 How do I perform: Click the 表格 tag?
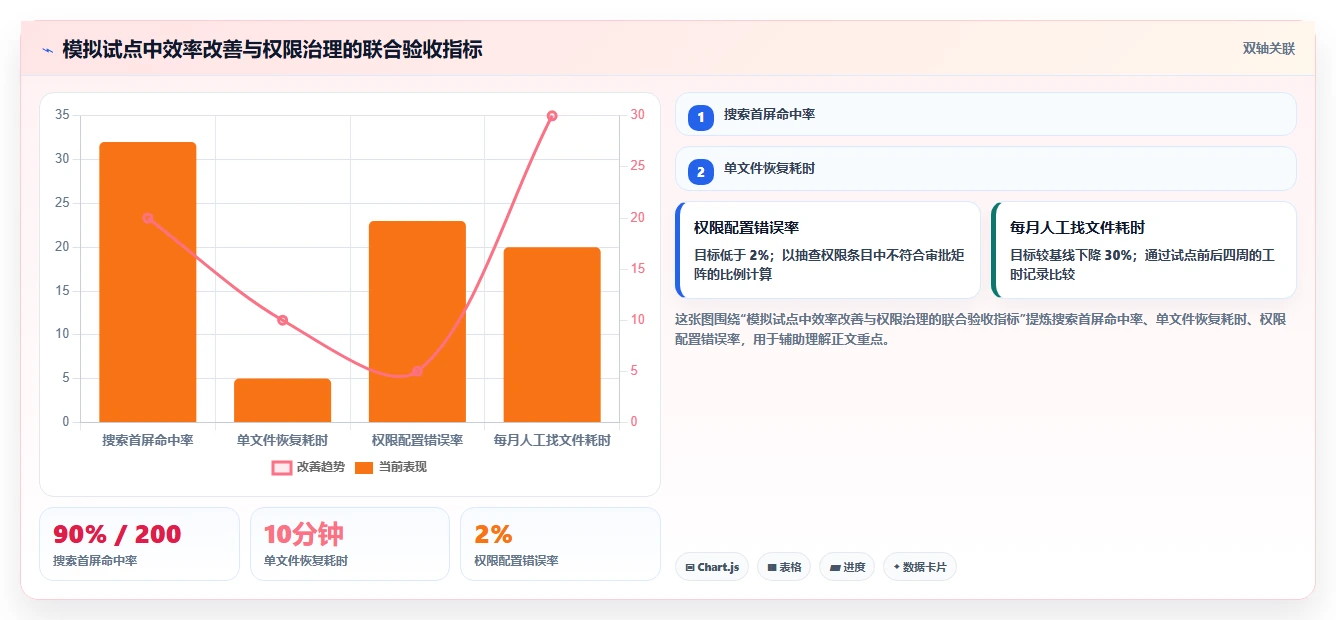[x=784, y=567]
